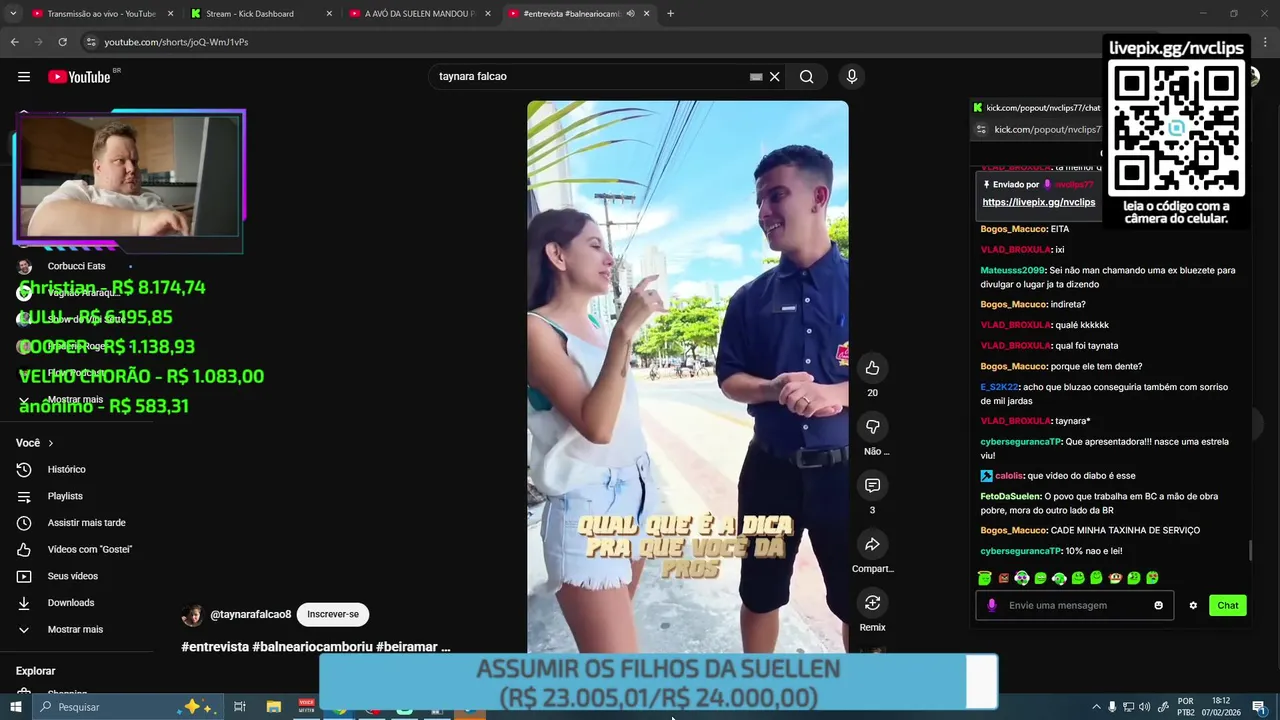Click the FetoDaSuelen username in chat
Viewport: 1280px width, 720px height.
pyautogui.click(x=1011, y=496)
